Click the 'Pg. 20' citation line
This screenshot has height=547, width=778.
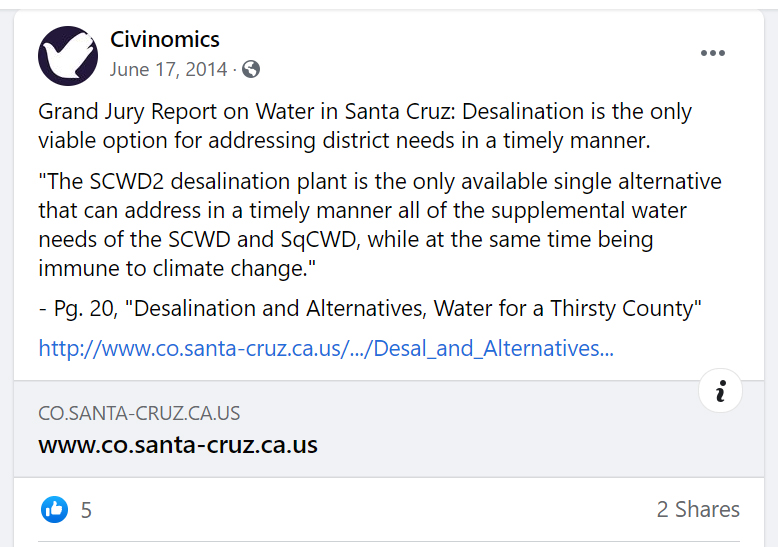click(370, 309)
